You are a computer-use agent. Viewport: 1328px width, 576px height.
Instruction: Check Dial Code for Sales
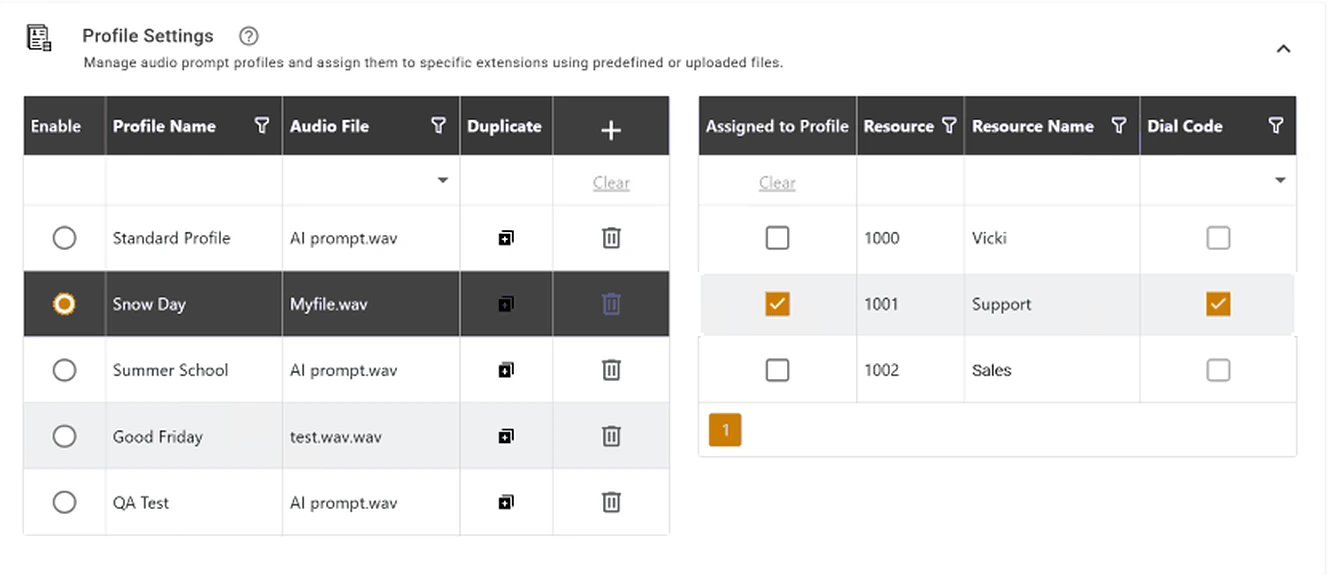point(1218,370)
